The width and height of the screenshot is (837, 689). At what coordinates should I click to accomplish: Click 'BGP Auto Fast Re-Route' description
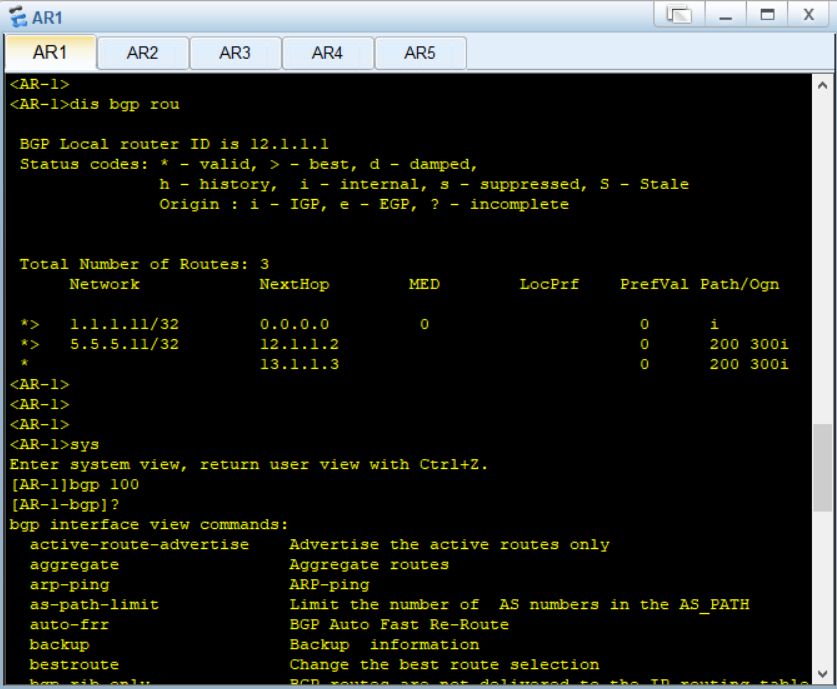click(399, 624)
